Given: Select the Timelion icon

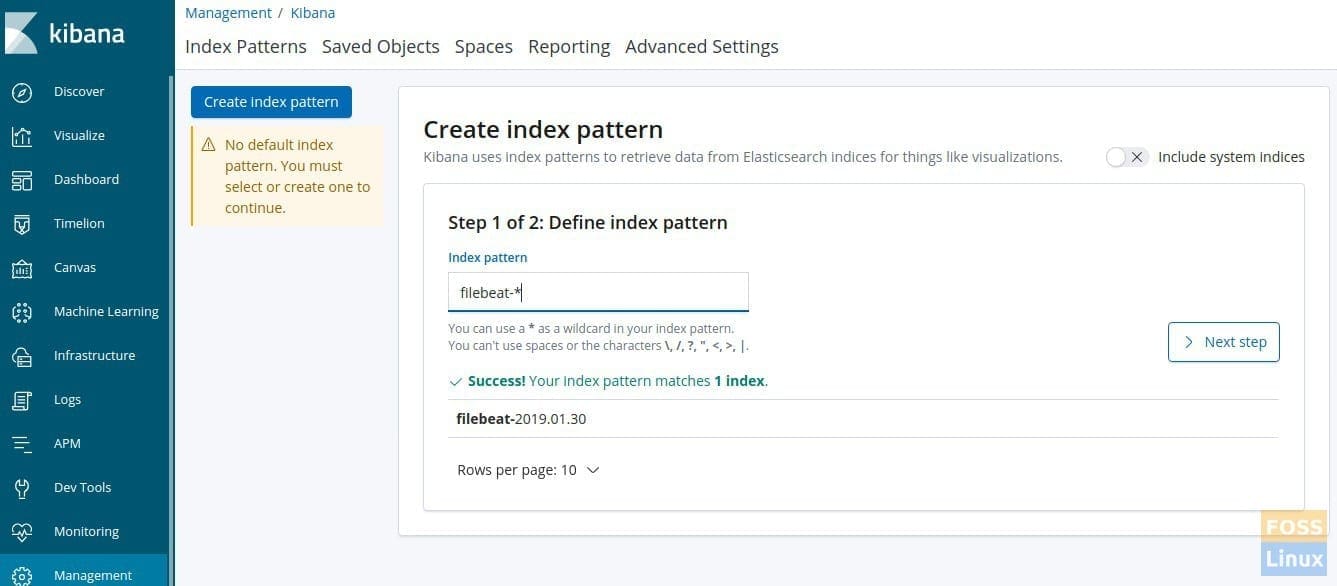Looking at the screenshot, I should pos(22,224).
